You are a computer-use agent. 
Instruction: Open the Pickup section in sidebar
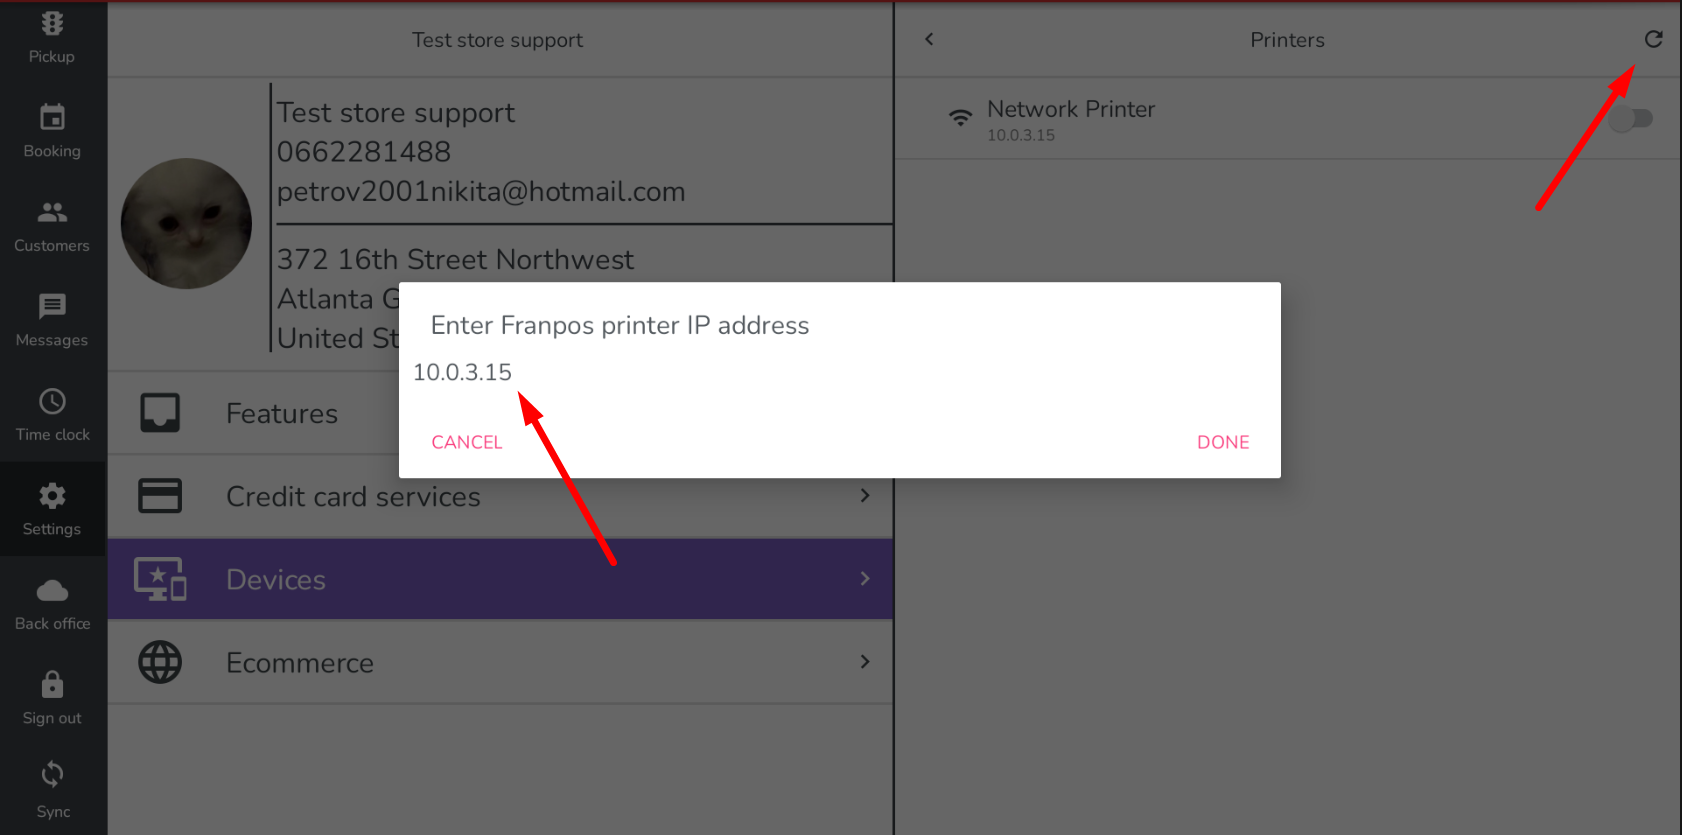point(52,37)
